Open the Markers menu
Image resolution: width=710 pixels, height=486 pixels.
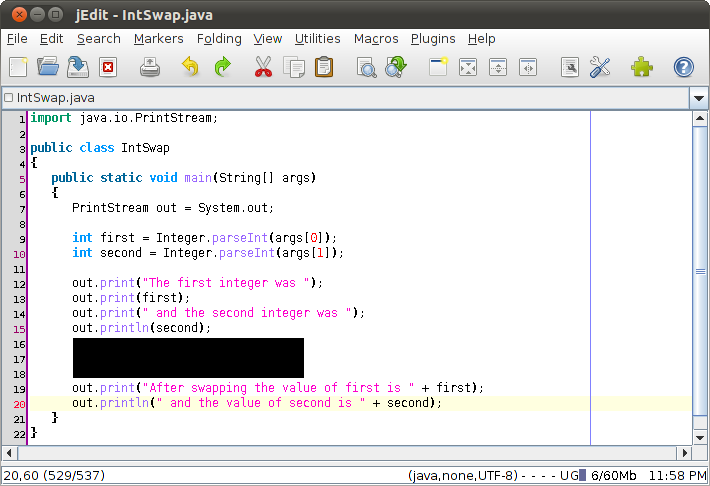coord(158,39)
